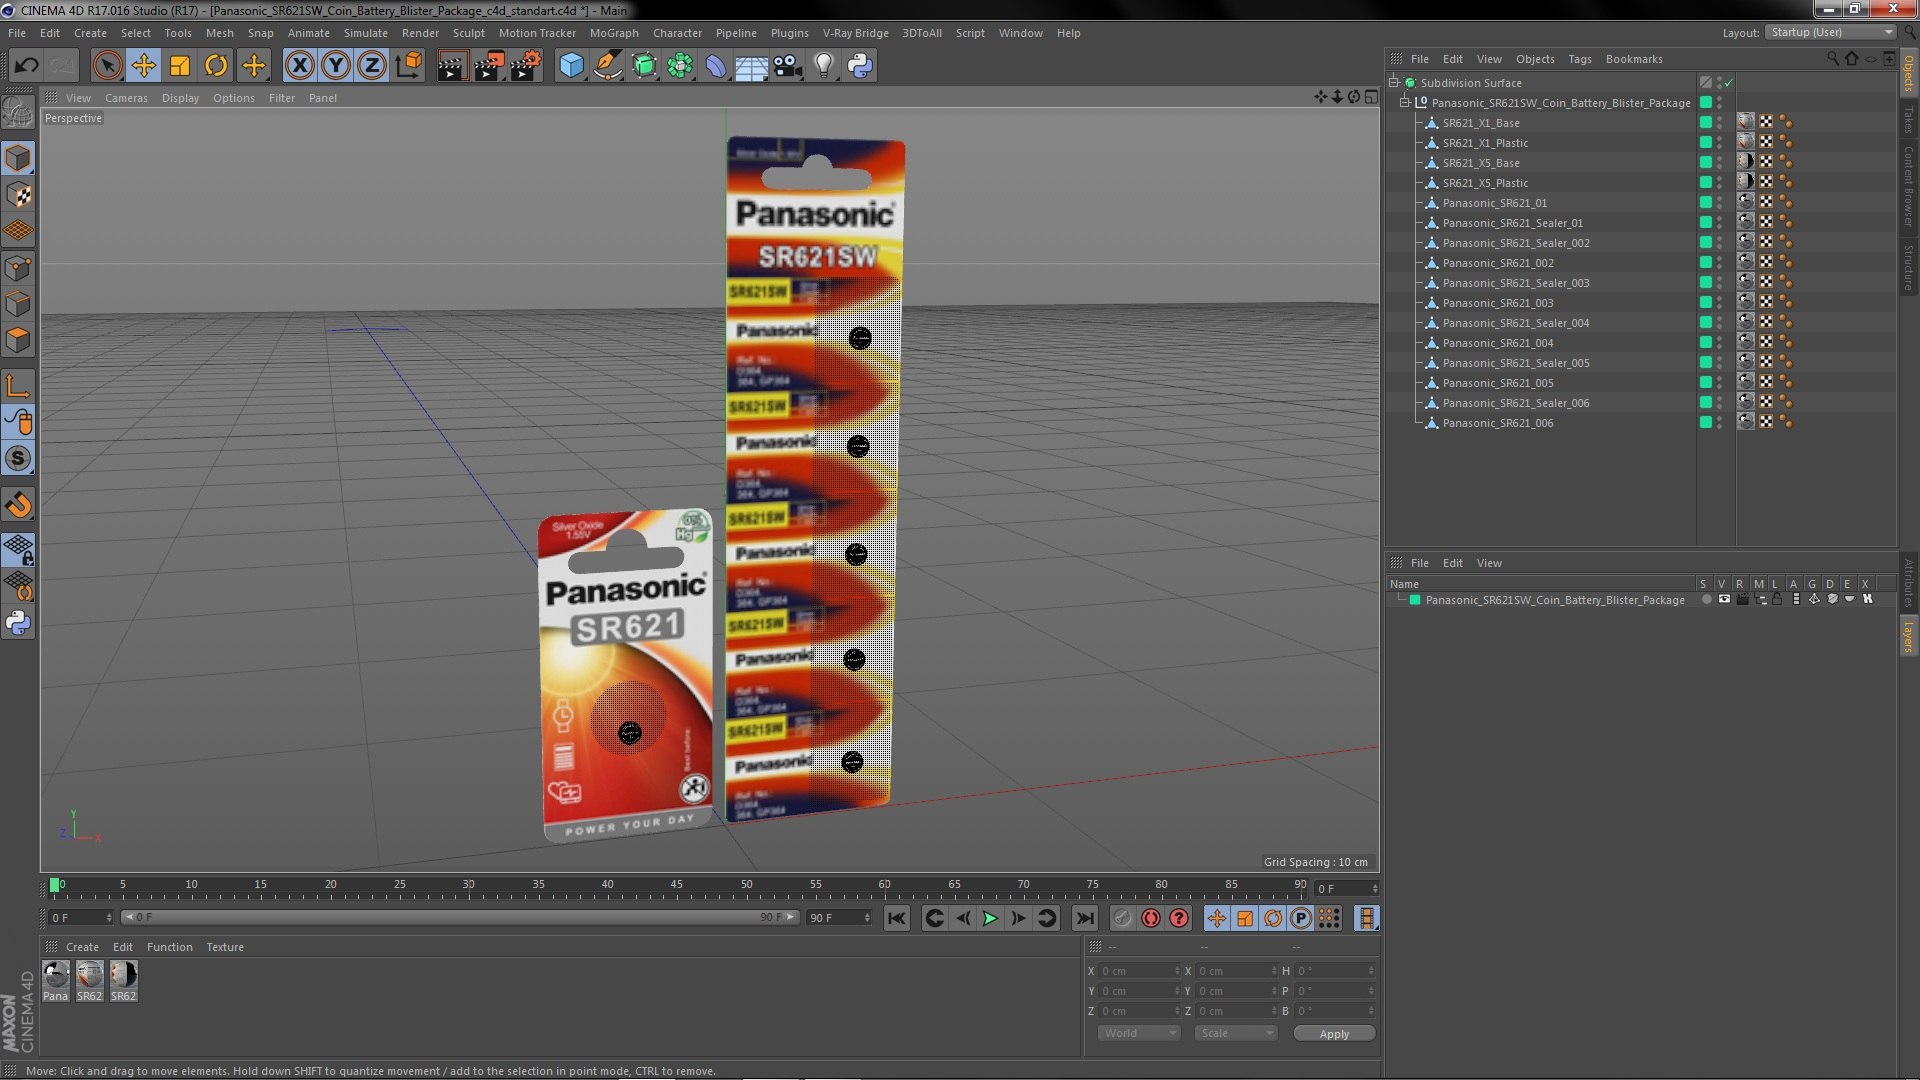Viewport: 1920px width, 1080px height.
Task: Select the Rotate tool in toolbar
Action: coord(216,66)
